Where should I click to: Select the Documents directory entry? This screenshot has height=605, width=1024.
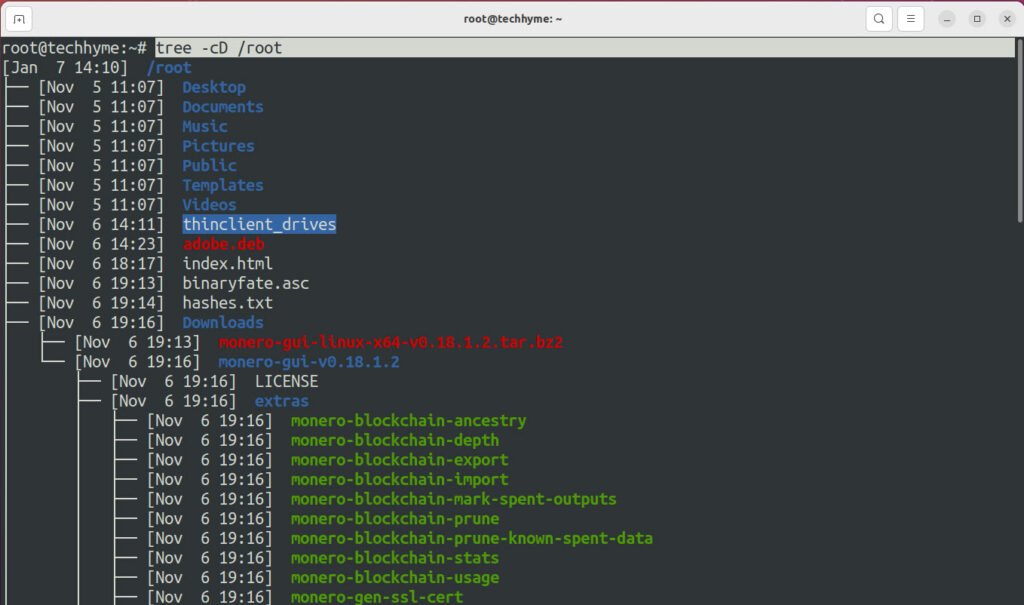point(222,106)
